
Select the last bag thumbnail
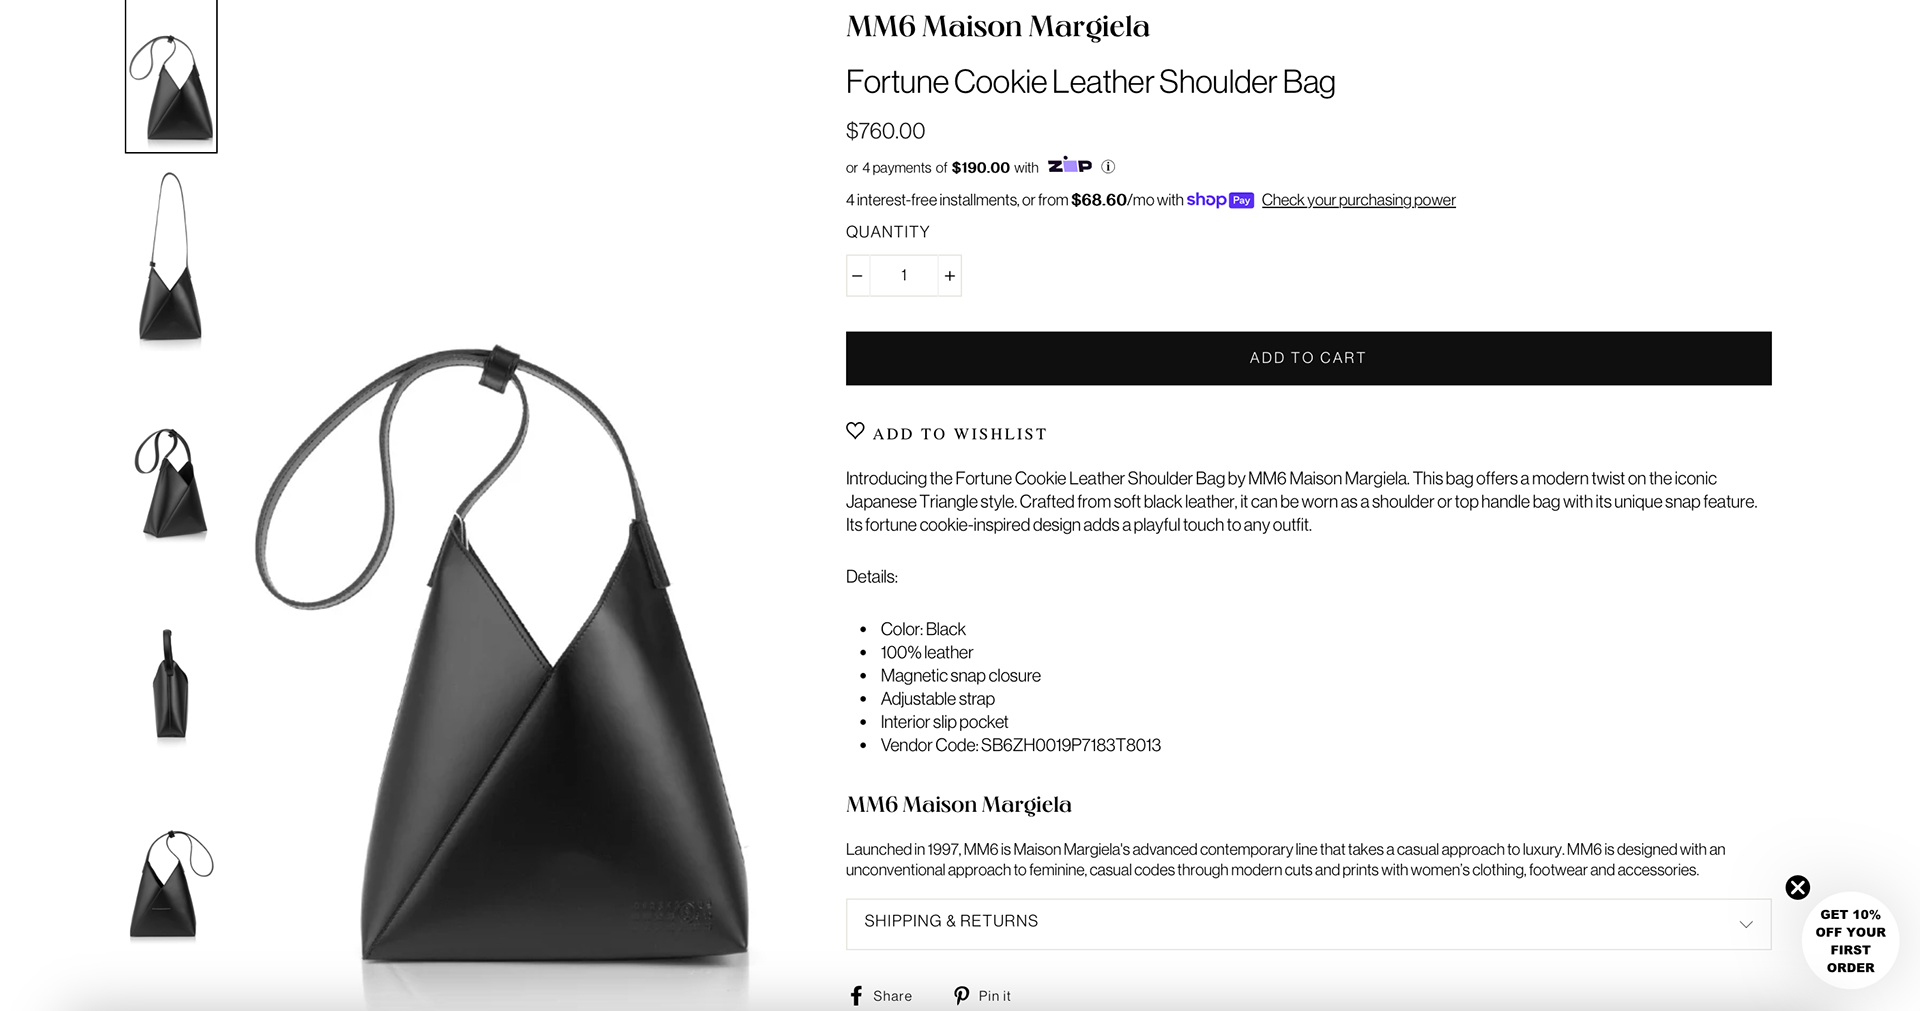pyautogui.click(x=171, y=885)
